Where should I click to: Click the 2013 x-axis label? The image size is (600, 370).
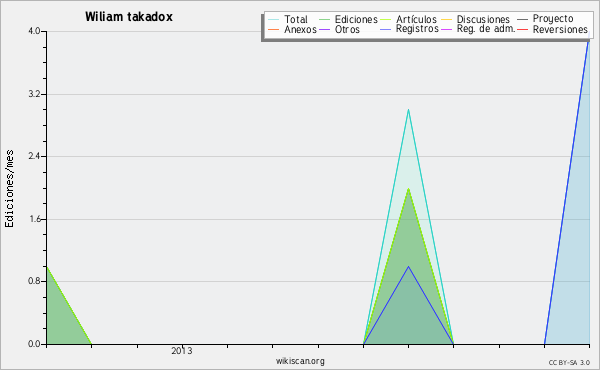tap(182, 351)
